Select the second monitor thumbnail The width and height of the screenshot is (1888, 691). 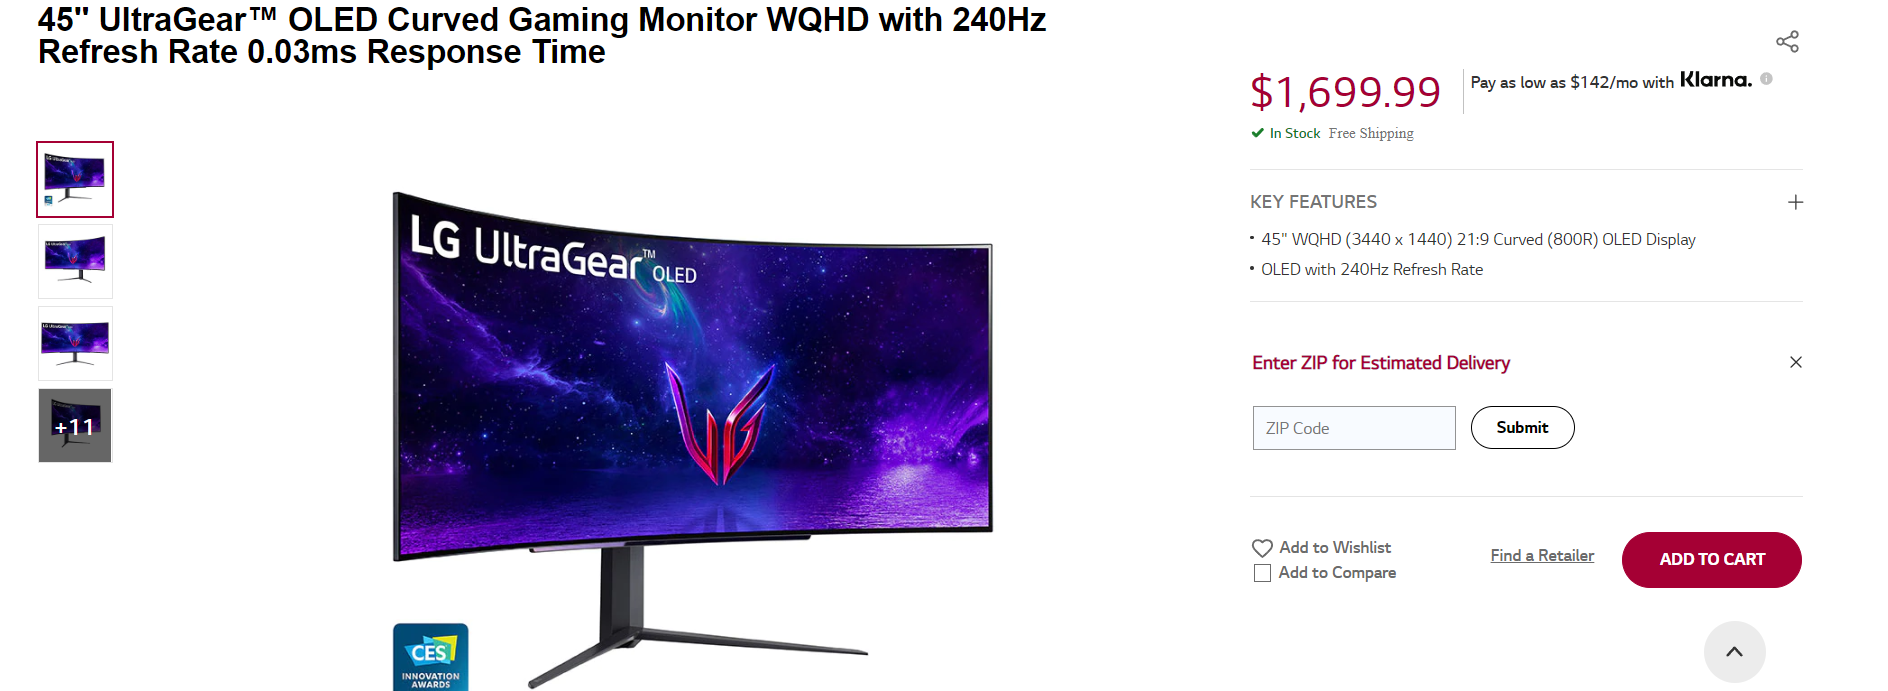[75, 262]
